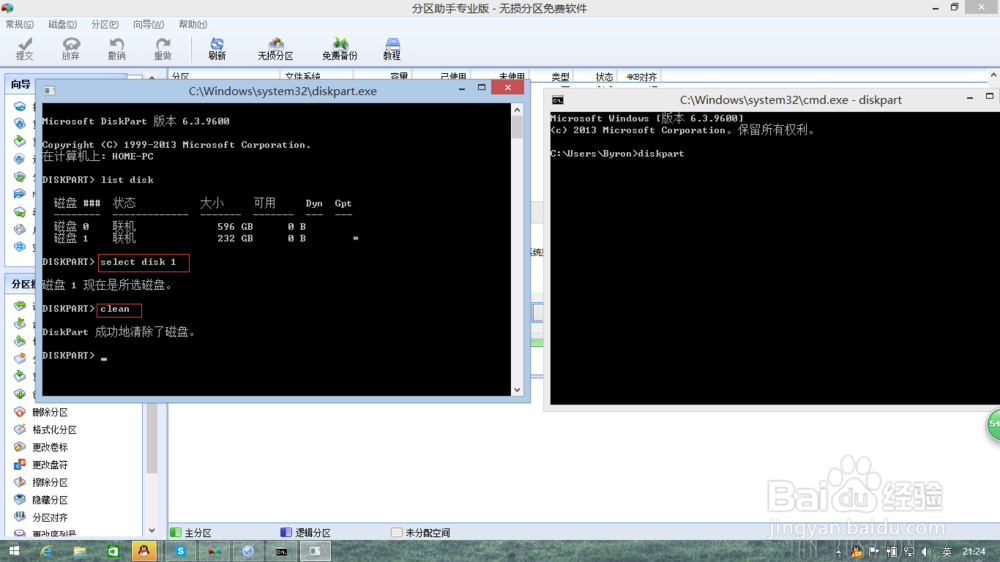1000x562 pixels.
Task: Click volume icon in system tray
Action: pyautogui.click(x=926, y=552)
